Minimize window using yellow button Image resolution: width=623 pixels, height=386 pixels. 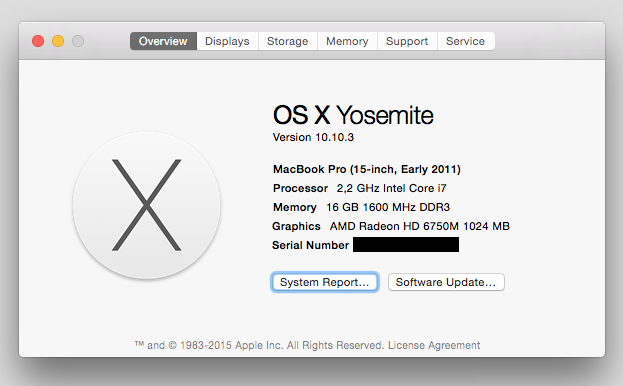(x=58, y=41)
